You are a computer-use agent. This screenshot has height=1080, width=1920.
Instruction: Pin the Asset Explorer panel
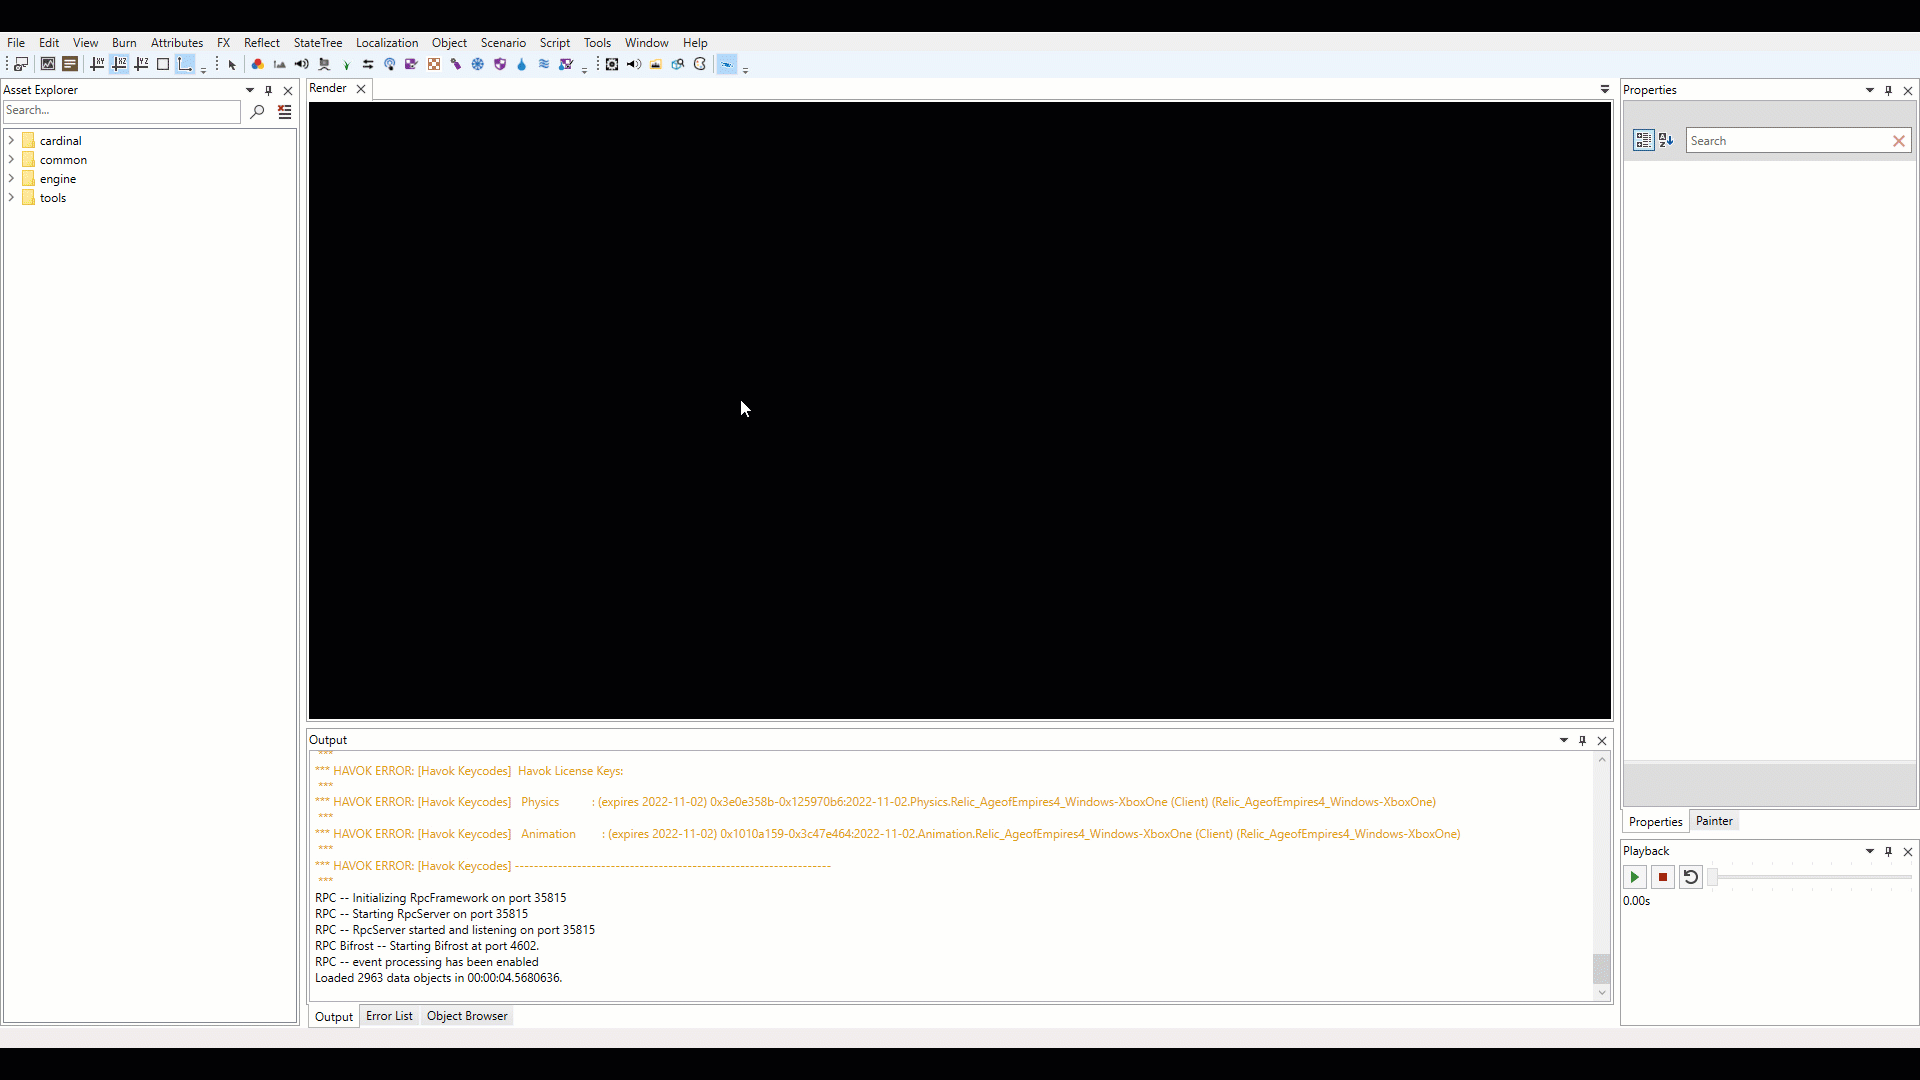(x=268, y=90)
